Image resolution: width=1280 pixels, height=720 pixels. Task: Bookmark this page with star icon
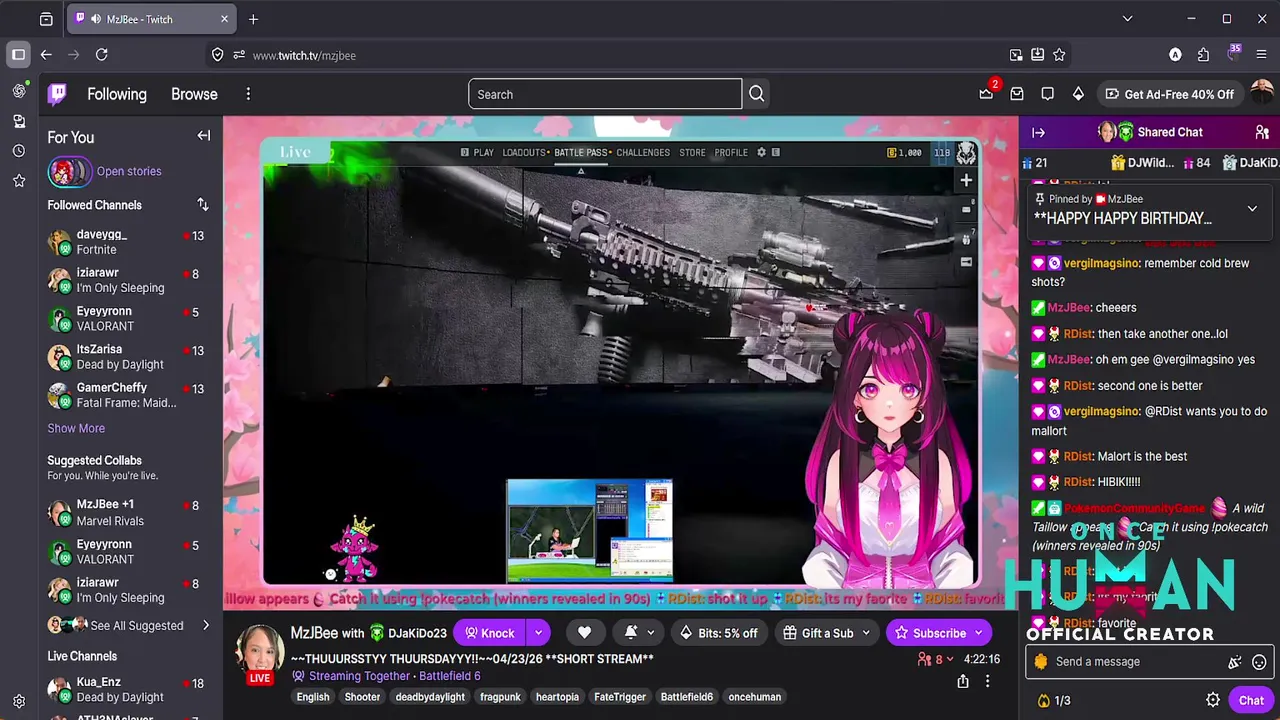pos(1059,55)
